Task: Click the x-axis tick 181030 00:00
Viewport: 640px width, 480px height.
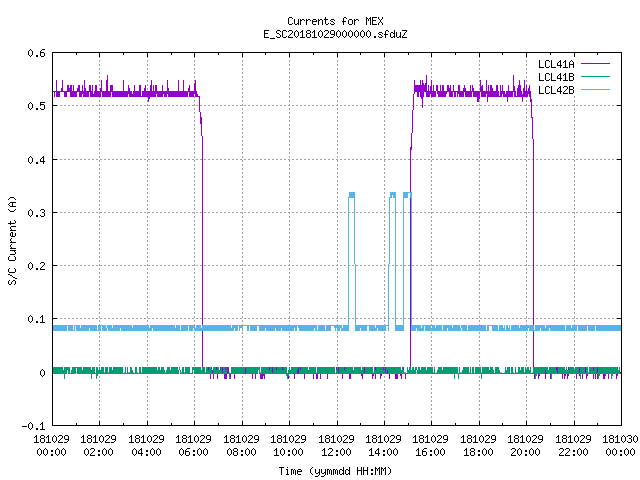Action: (x=620, y=445)
